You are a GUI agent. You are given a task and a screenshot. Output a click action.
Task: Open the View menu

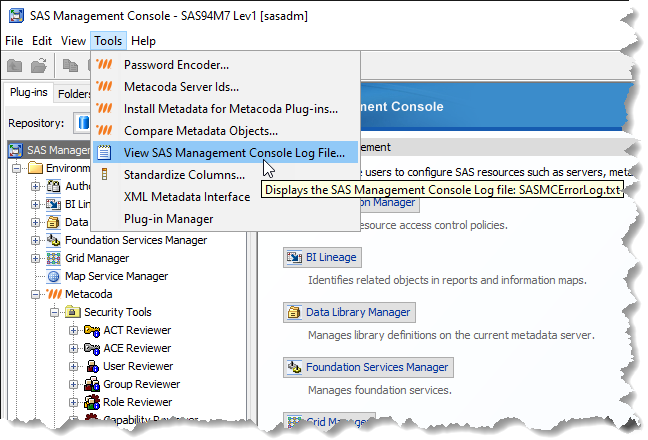(73, 41)
